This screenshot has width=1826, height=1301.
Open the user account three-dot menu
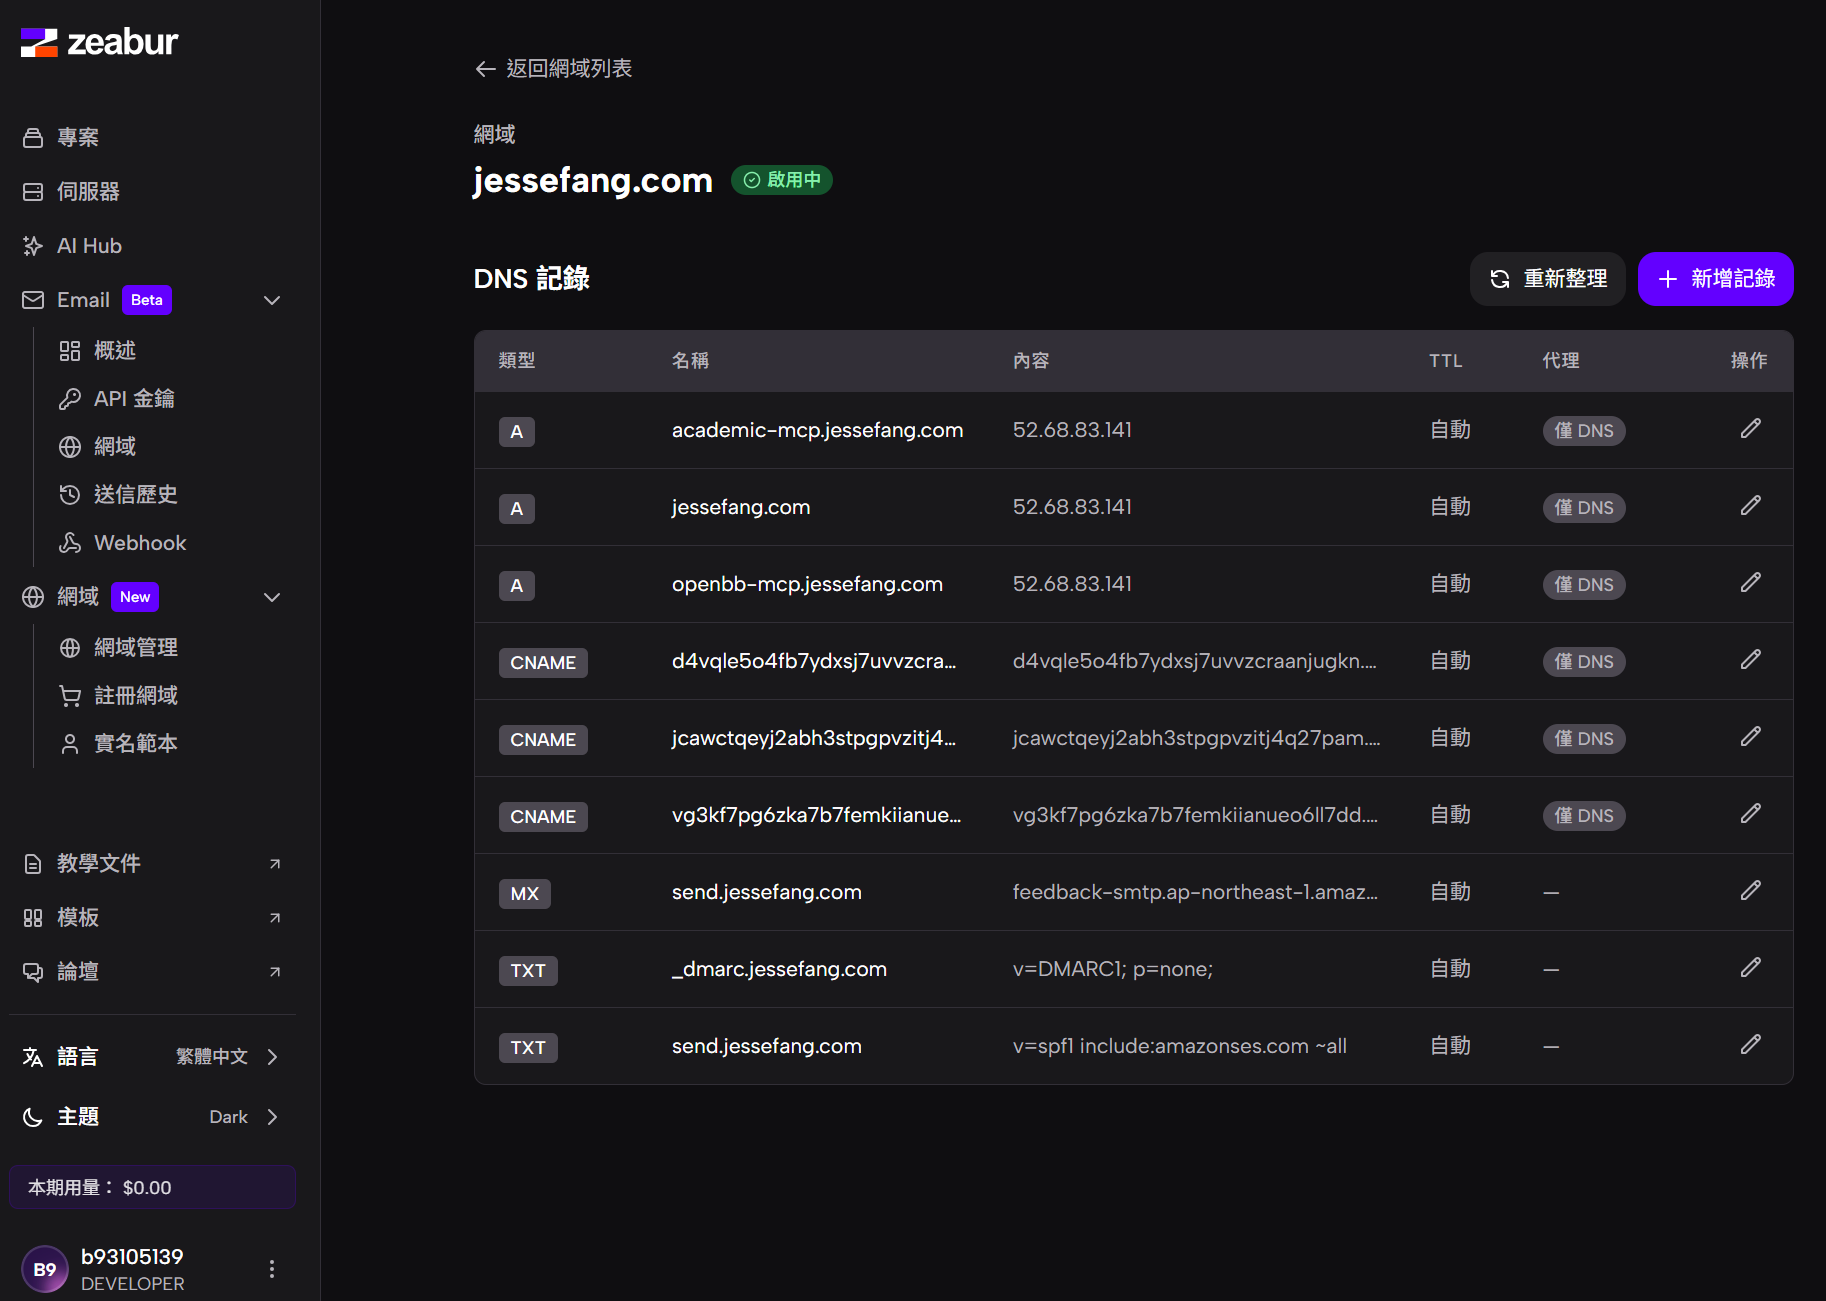click(272, 1269)
